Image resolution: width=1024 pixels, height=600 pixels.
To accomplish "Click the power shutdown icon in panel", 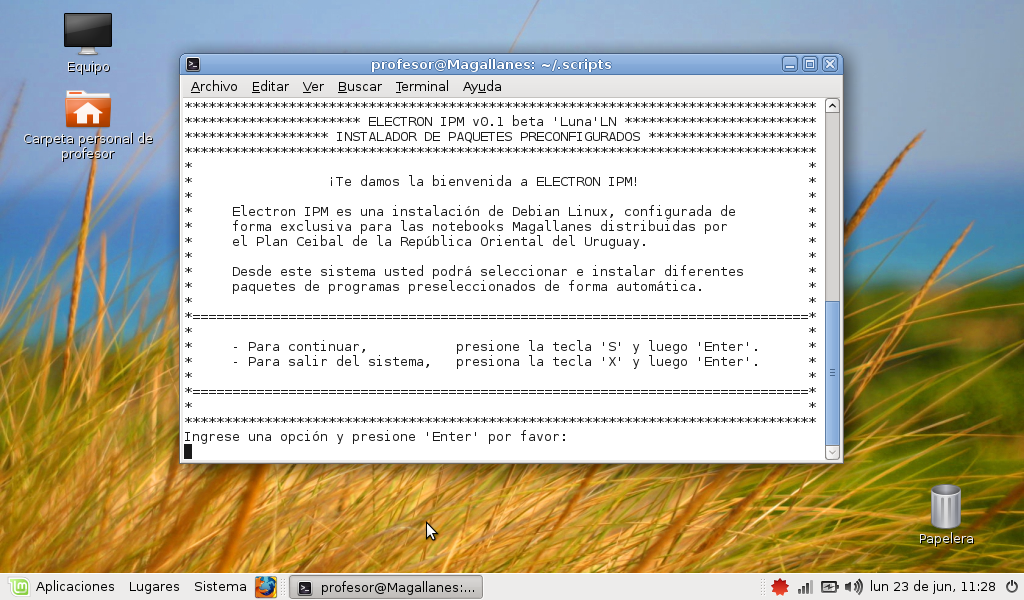I will point(1012,587).
